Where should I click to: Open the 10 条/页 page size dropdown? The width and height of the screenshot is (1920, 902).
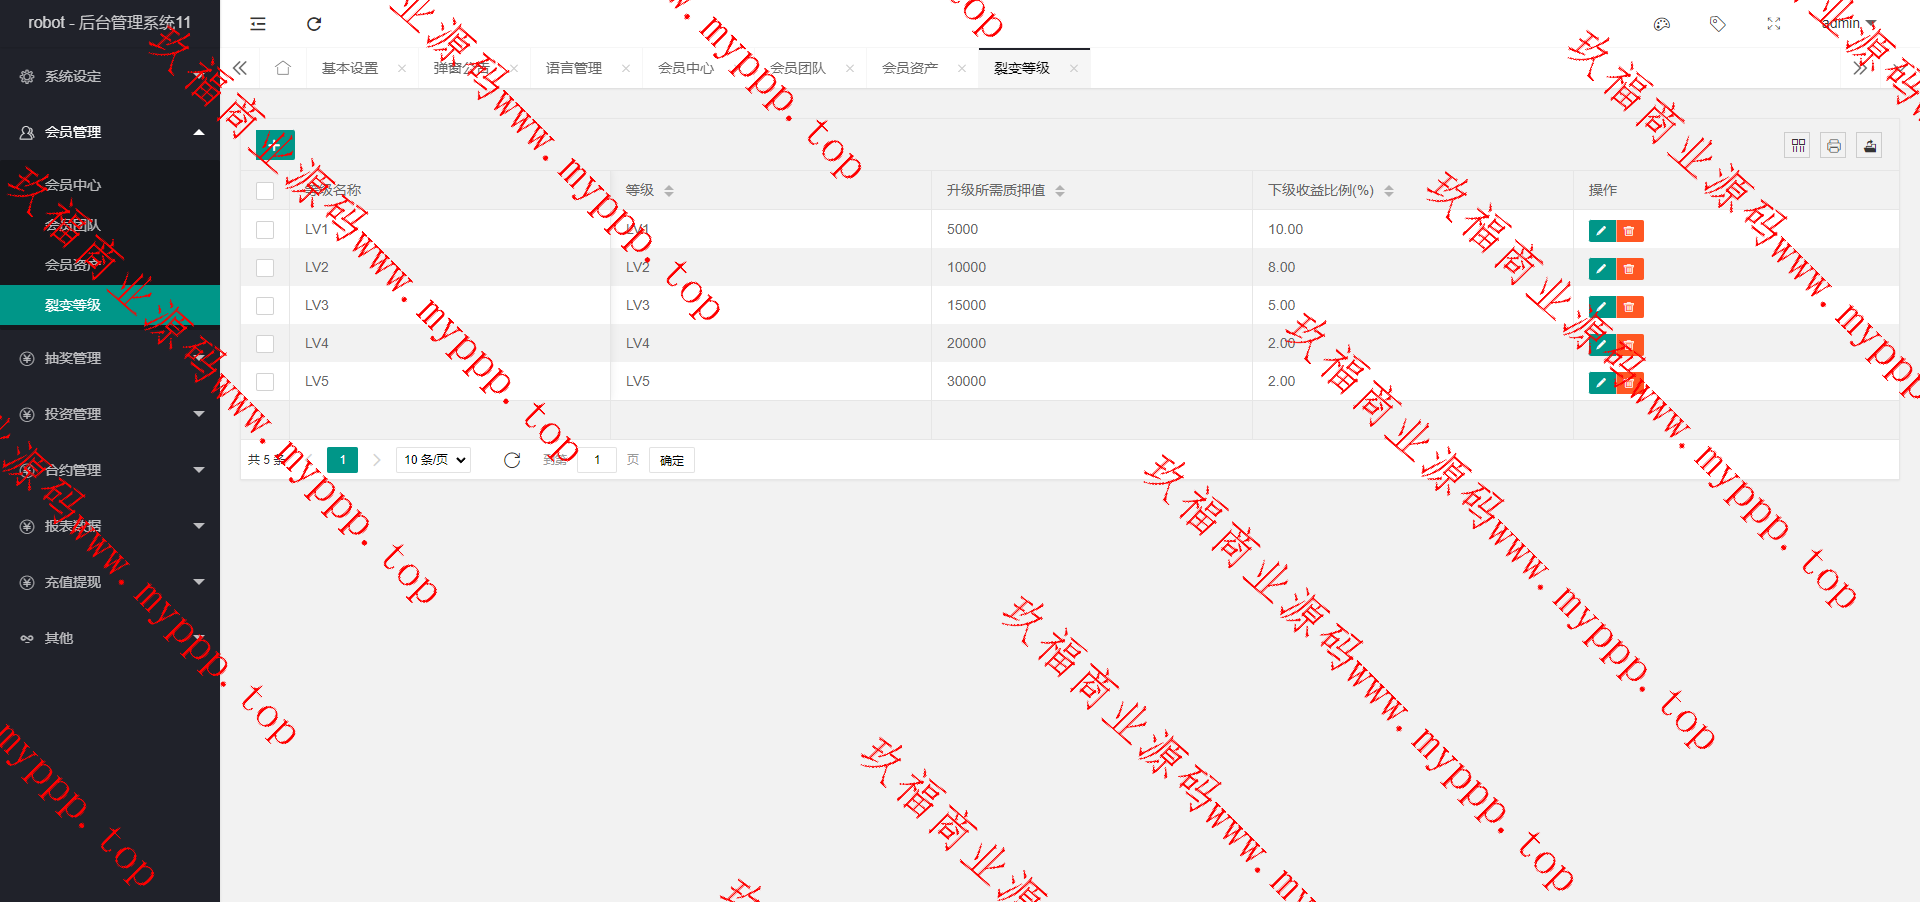coord(434,460)
